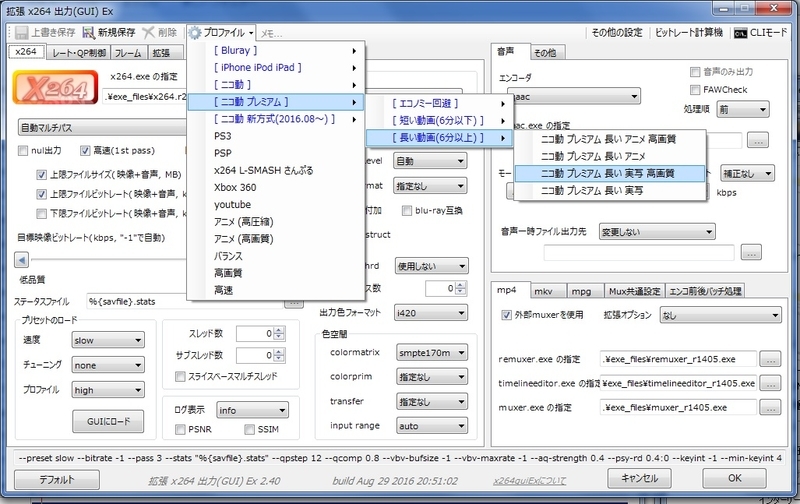
Task: Open the エンコ前後バッチ処理 tab
Action: tap(705, 291)
